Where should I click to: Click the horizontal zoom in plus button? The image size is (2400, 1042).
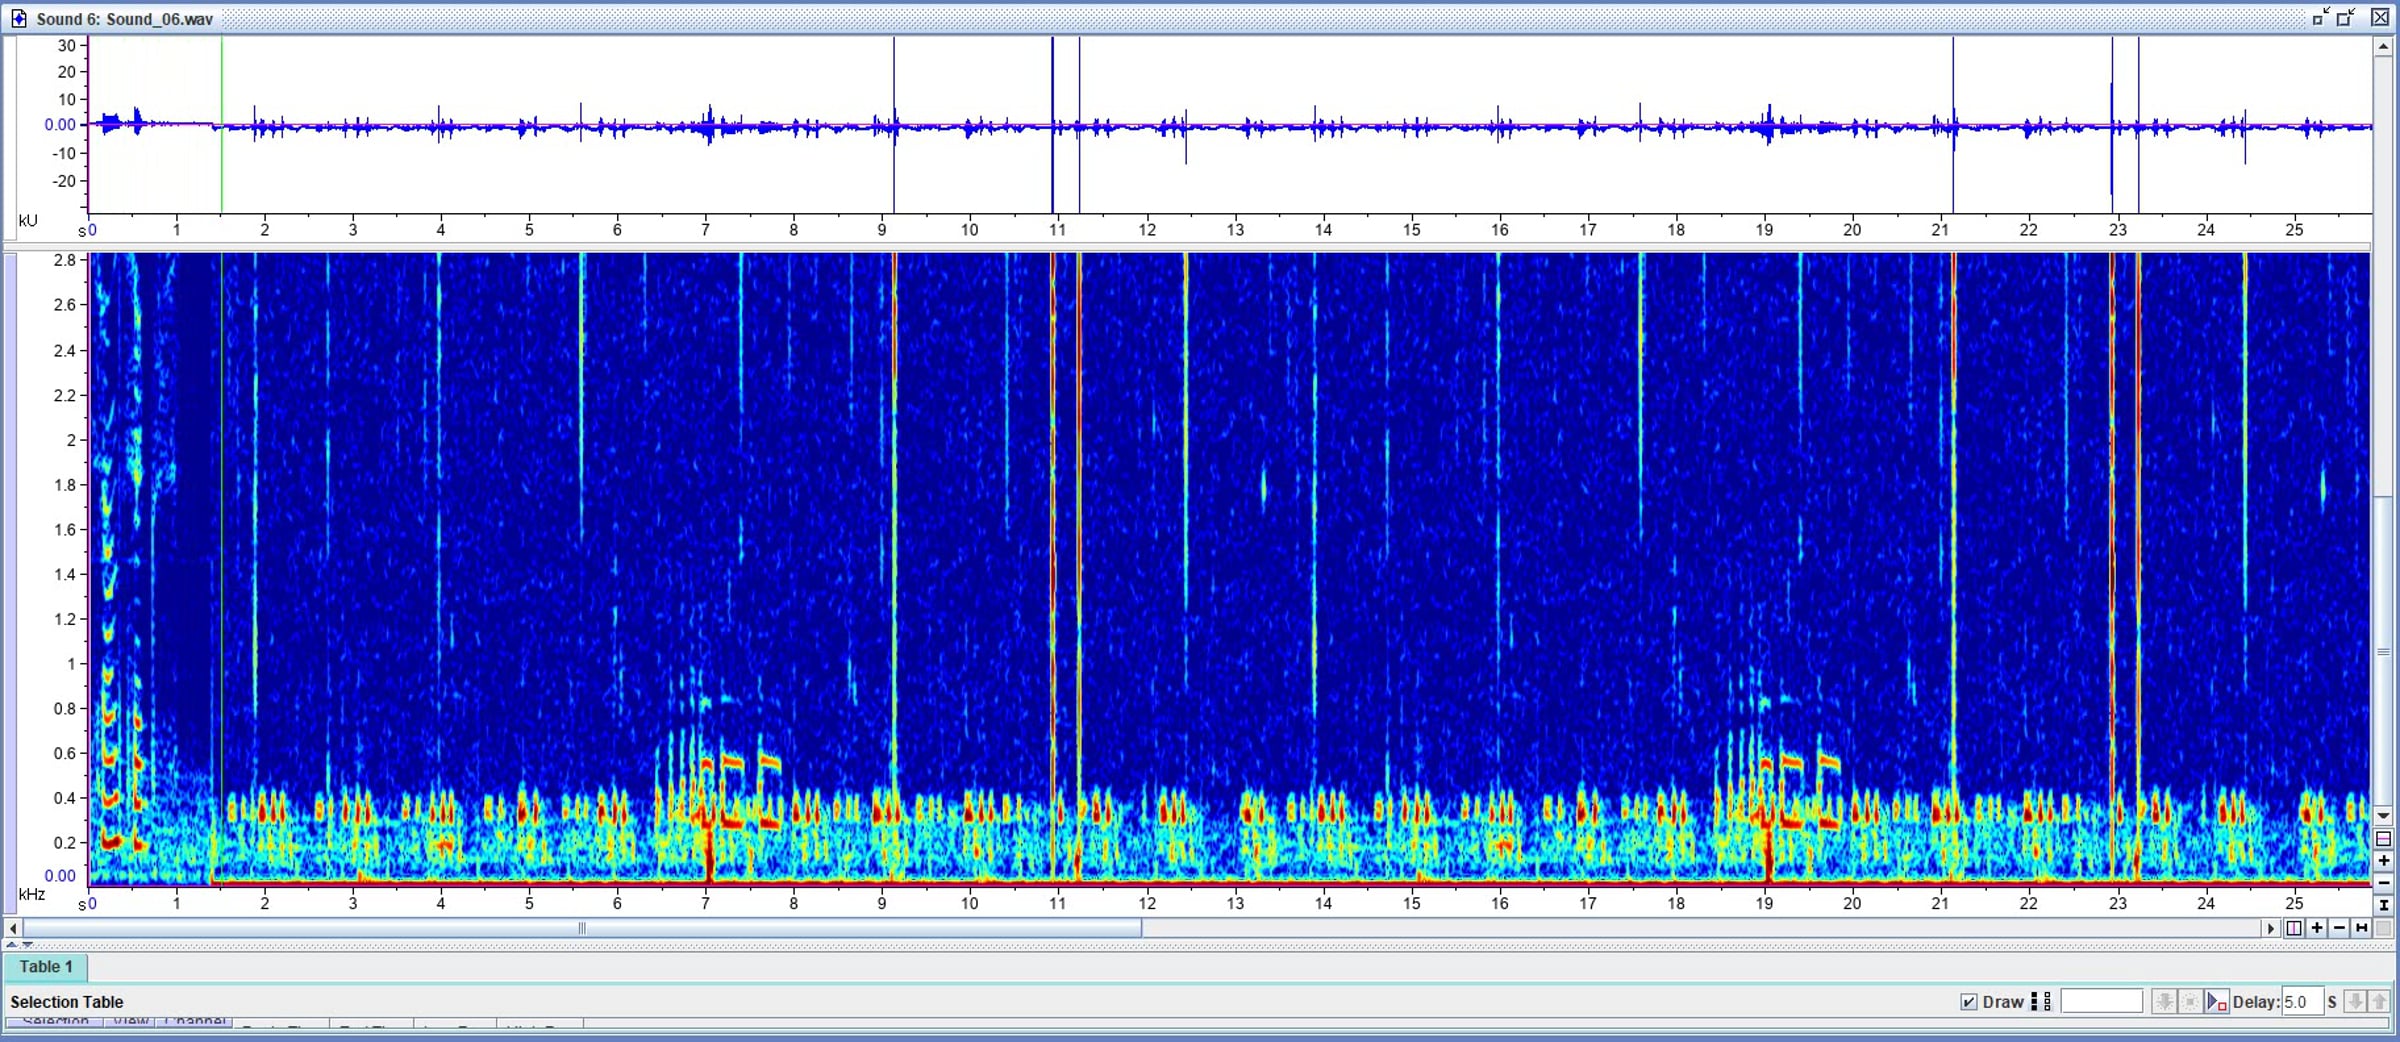[2317, 928]
